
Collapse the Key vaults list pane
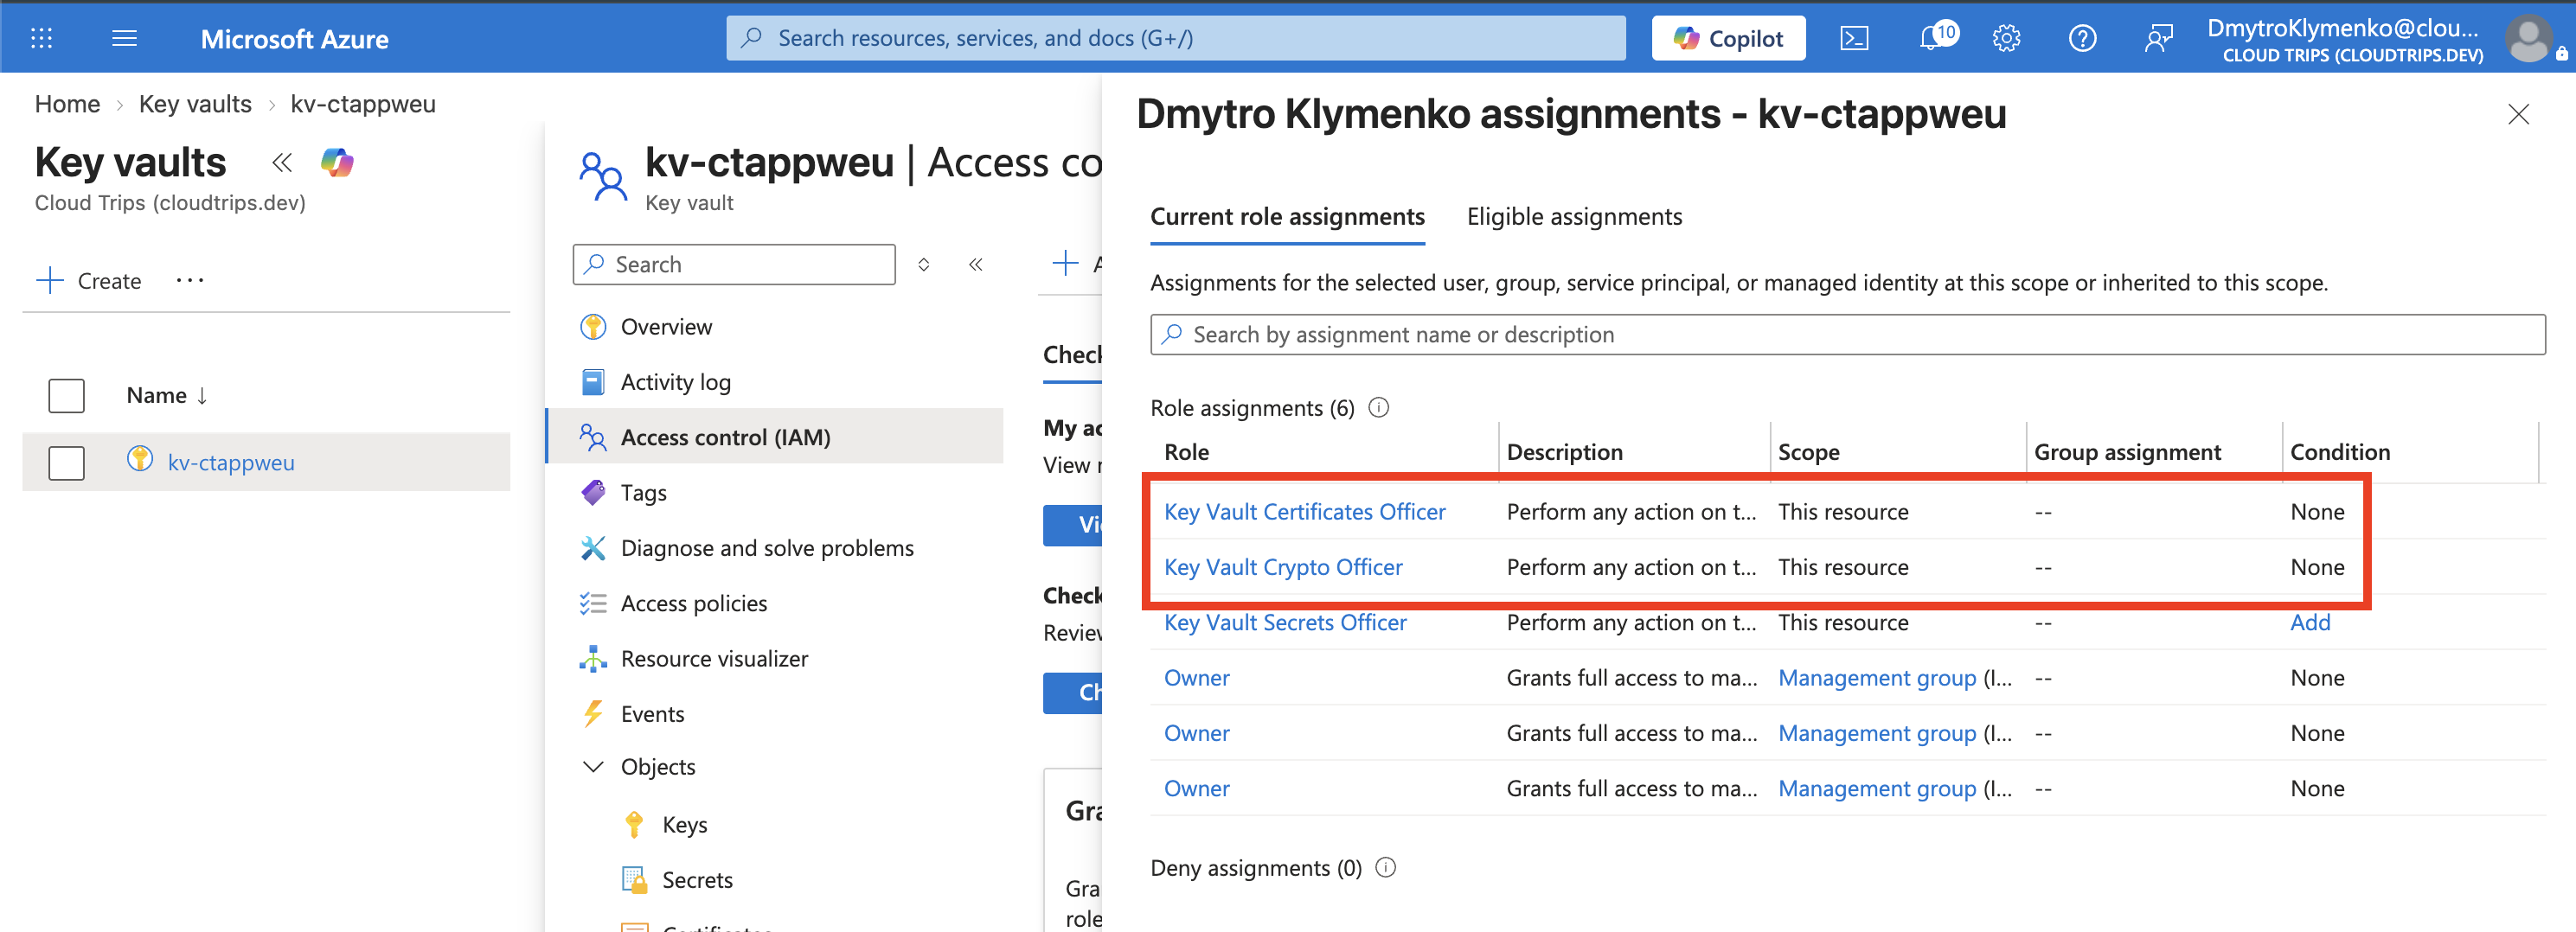click(282, 162)
